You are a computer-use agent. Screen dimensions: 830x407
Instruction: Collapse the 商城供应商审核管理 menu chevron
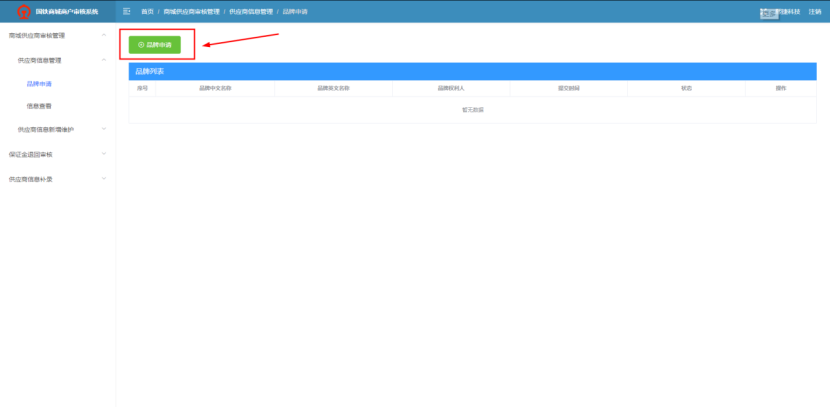(x=104, y=35)
